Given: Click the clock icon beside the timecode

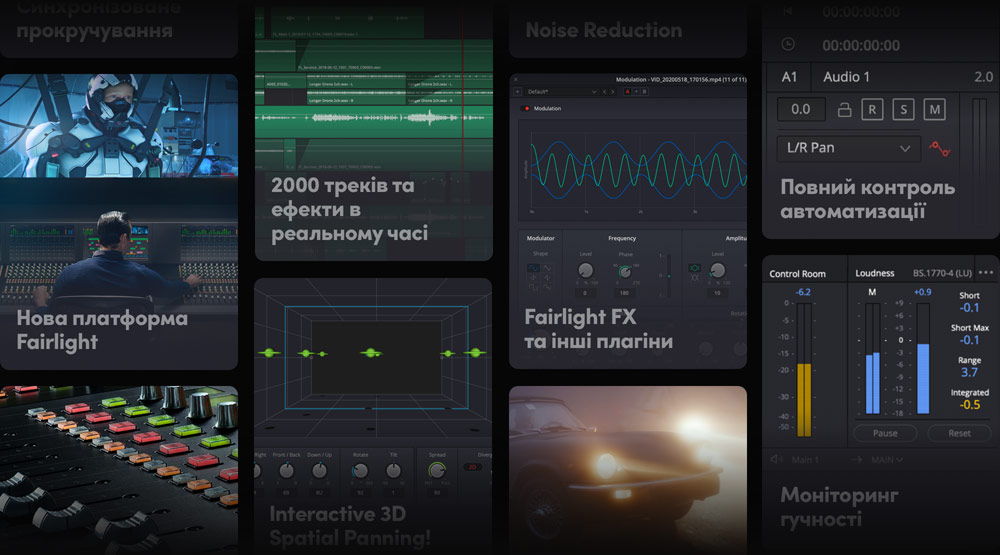Looking at the screenshot, I should point(788,45).
